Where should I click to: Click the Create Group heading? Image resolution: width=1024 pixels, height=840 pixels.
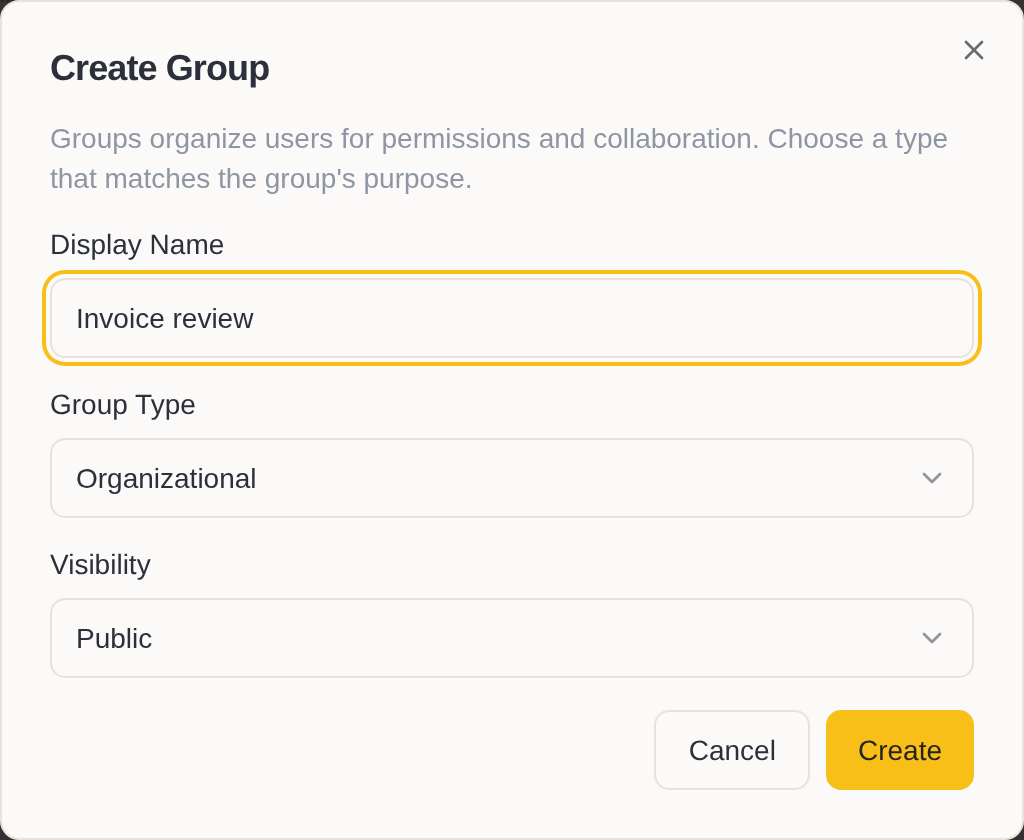click(160, 68)
